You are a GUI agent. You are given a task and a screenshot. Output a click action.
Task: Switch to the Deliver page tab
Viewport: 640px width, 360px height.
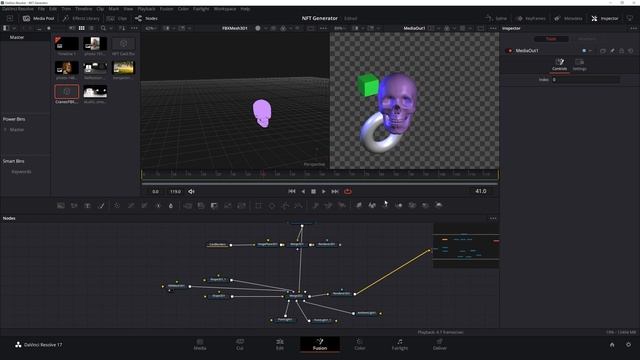point(440,344)
